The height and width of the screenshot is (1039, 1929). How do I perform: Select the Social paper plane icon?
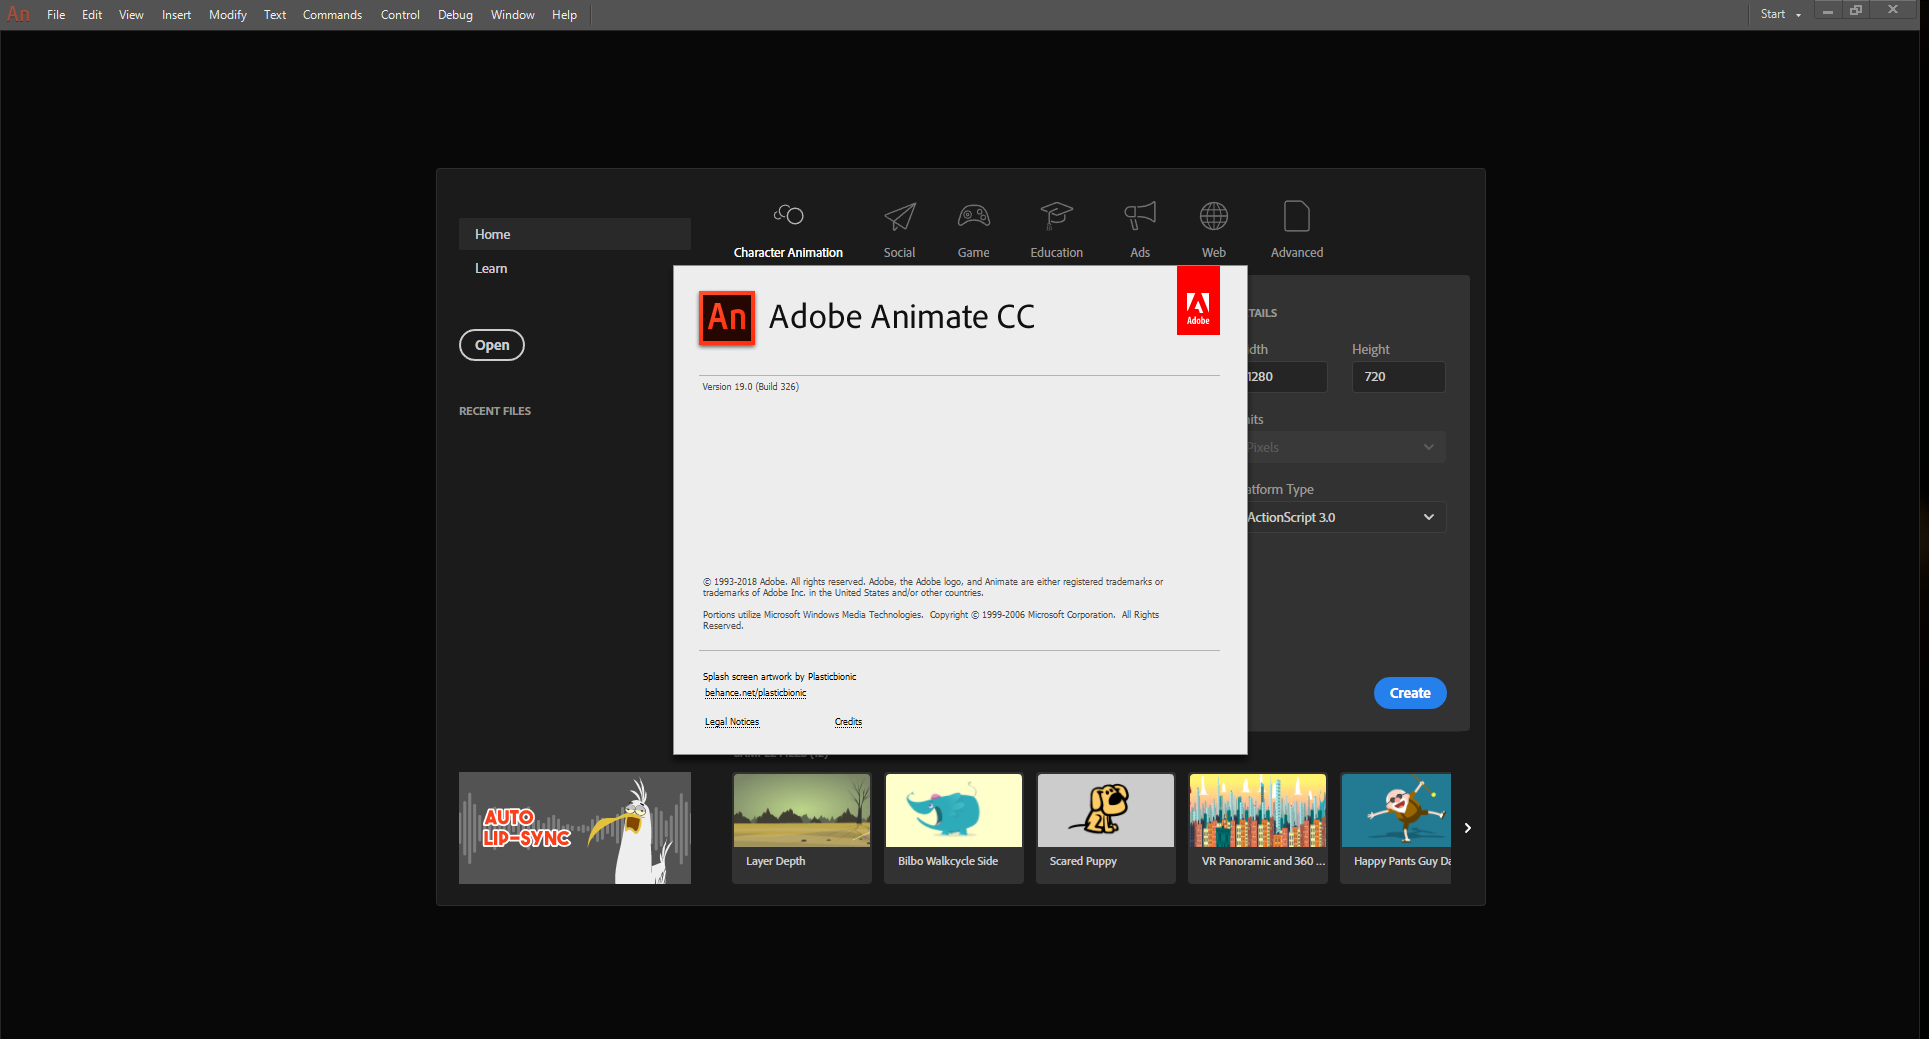(899, 216)
